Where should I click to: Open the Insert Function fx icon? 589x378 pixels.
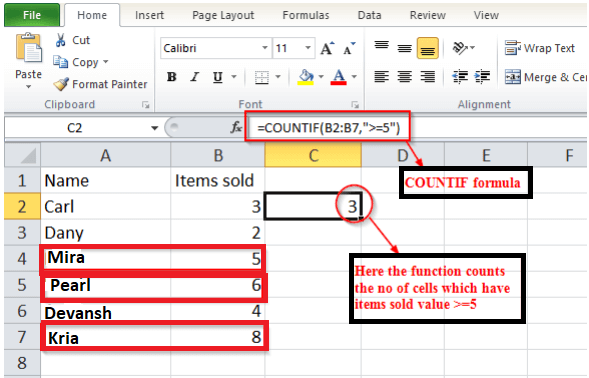(236, 128)
